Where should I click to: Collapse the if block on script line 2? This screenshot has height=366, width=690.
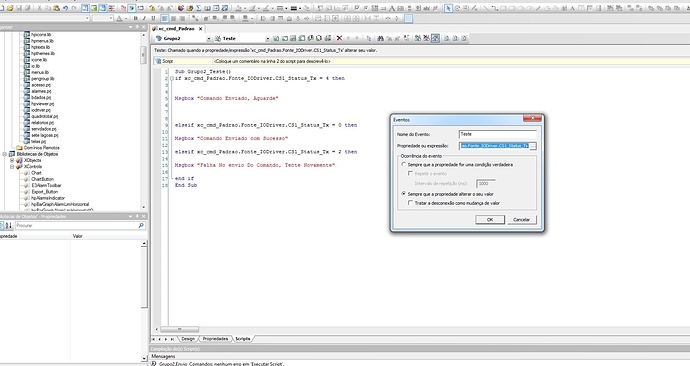[x=172, y=78]
